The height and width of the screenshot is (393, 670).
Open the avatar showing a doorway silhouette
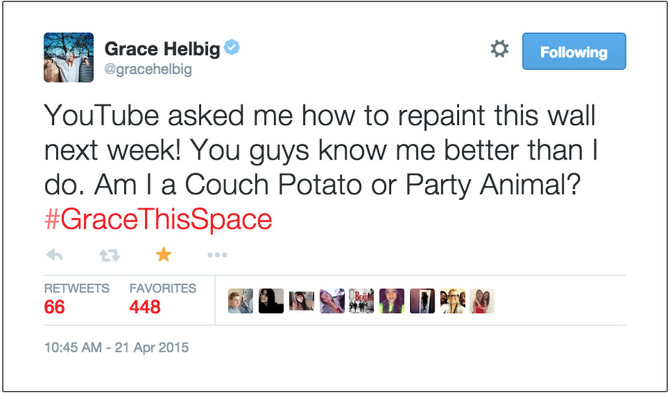point(423,301)
